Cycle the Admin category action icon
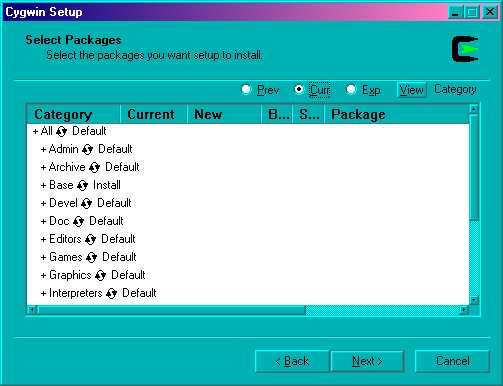Viewport: 503px width, 386px height. pyautogui.click(x=88, y=150)
